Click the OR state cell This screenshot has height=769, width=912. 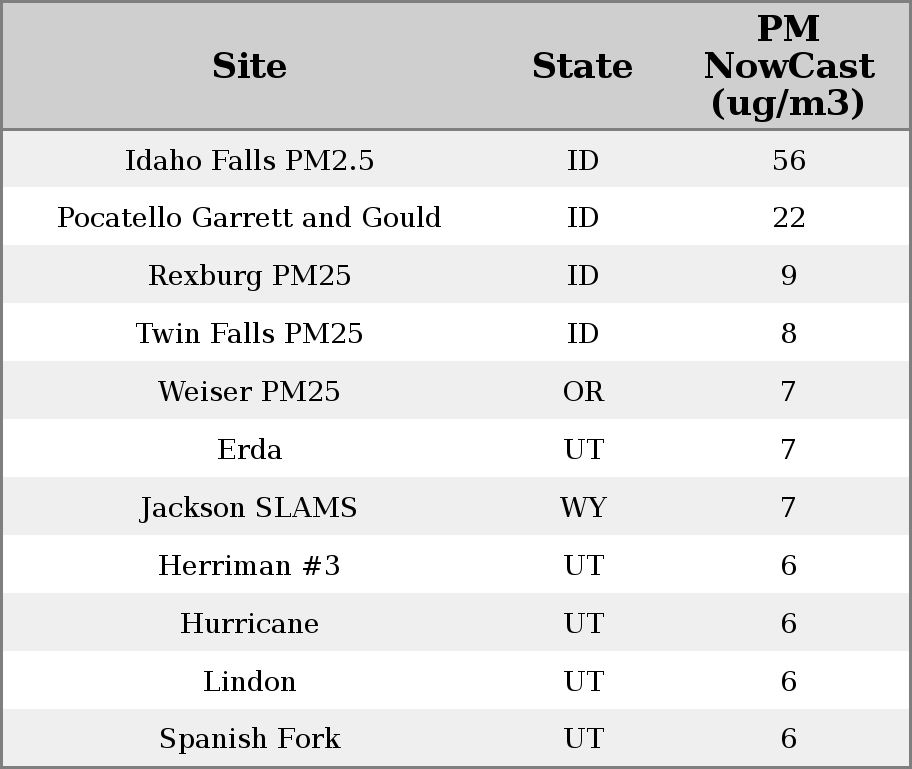[x=583, y=392]
